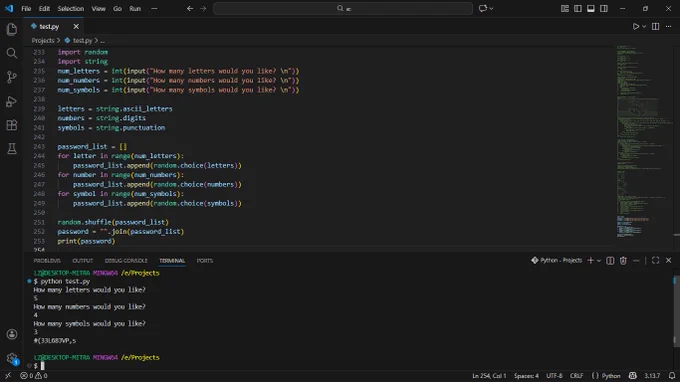Switch to the PORTS panel tab
The height and width of the screenshot is (382, 680).
coord(205,261)
